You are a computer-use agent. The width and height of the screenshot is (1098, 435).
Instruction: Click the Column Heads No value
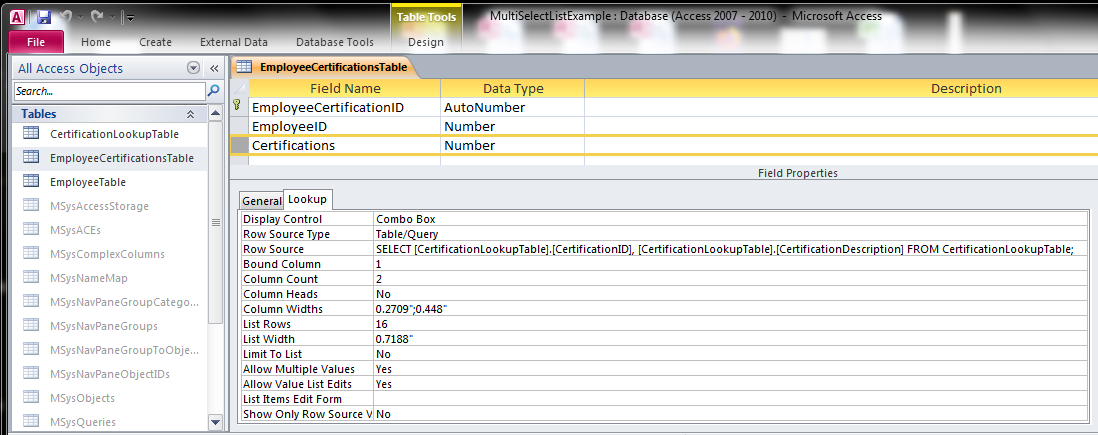point(730,294)
